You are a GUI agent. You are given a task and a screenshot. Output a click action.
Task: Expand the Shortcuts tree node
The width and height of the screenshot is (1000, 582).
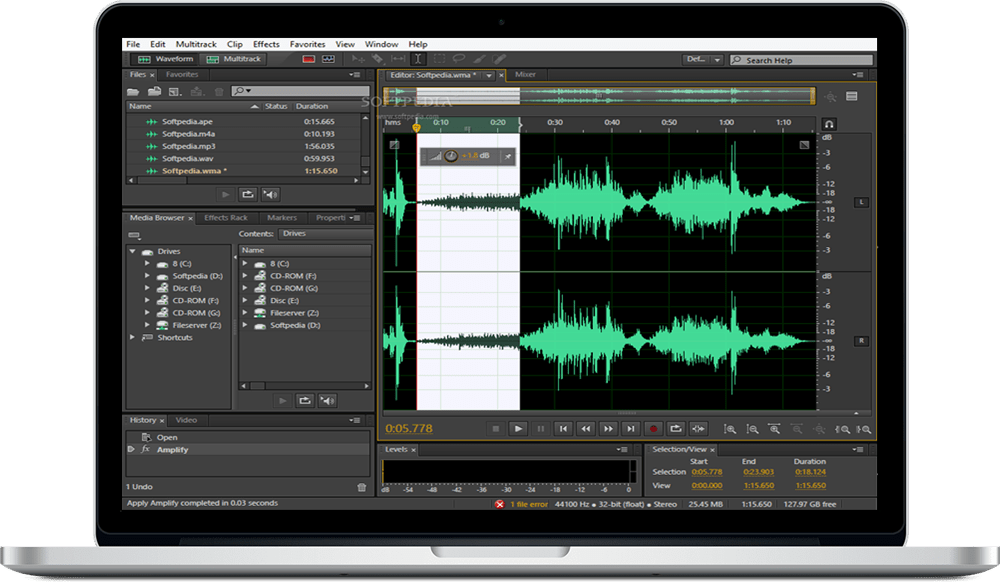click(132, 337)
